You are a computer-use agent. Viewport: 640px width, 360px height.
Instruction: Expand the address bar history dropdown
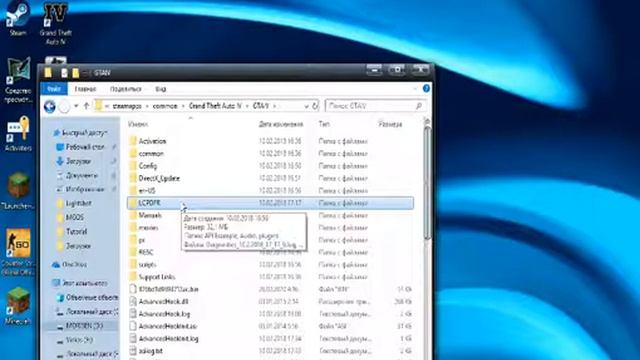306,106
